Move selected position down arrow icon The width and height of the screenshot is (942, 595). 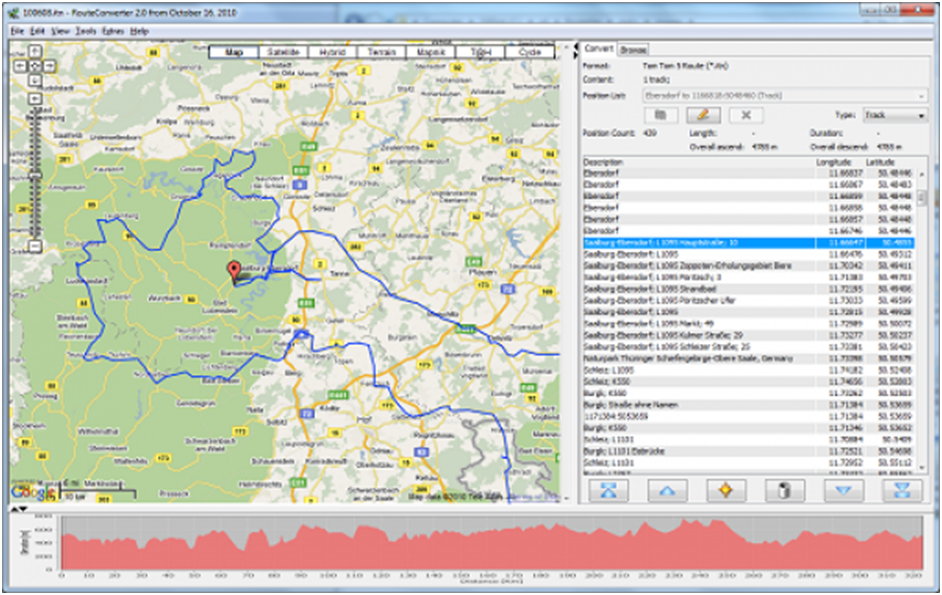(x=843, y=490)
